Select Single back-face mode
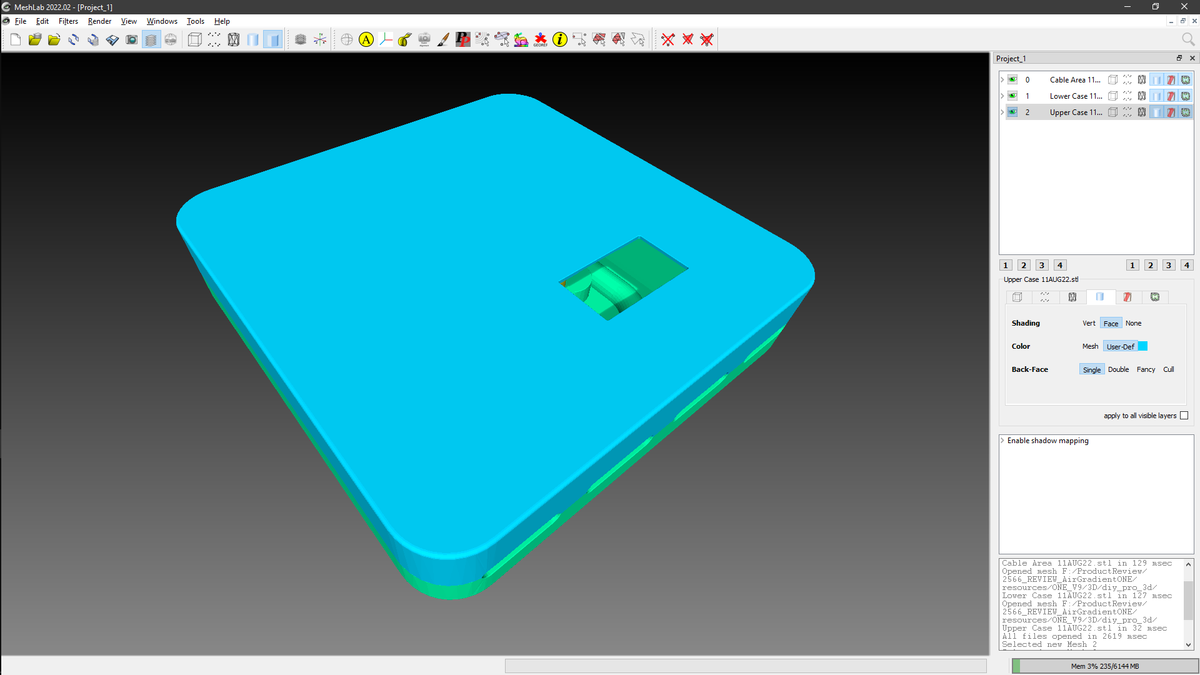This screenshot has width=1200, height=675. 1091,369
